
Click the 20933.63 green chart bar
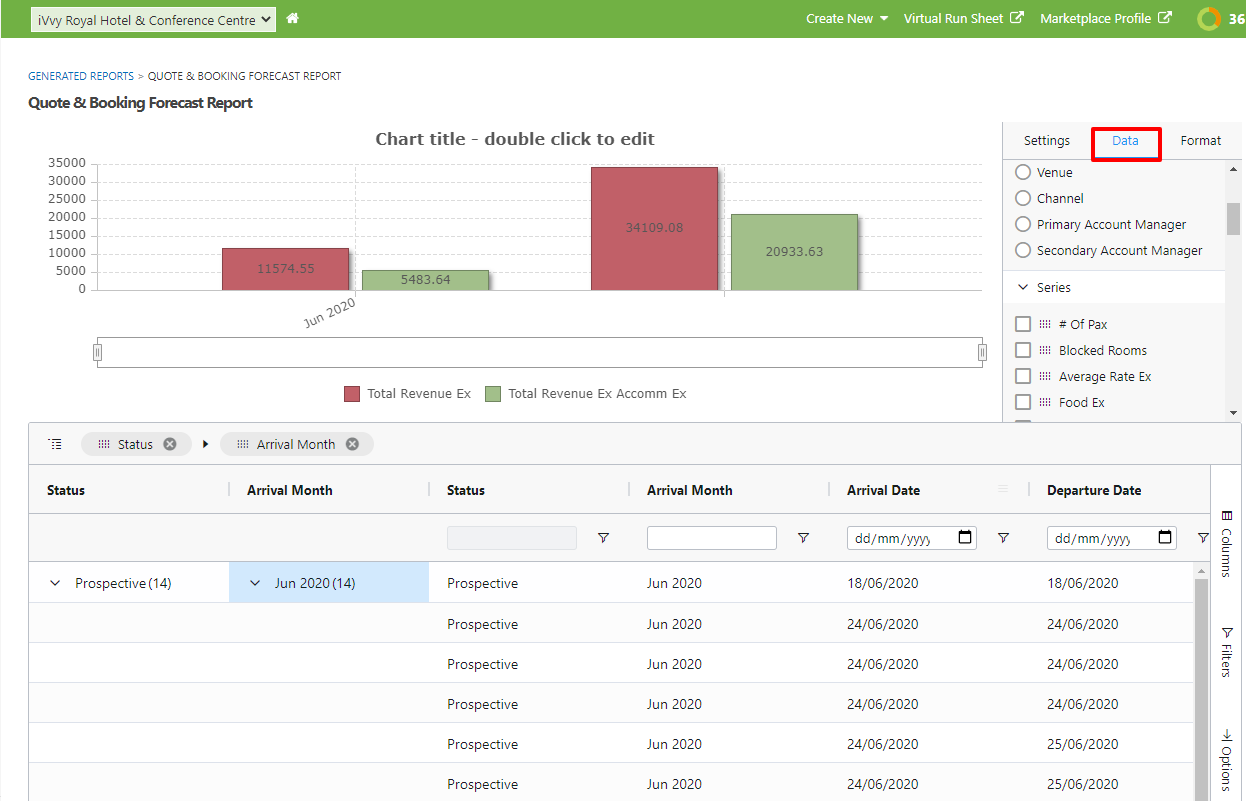[794, 252]
